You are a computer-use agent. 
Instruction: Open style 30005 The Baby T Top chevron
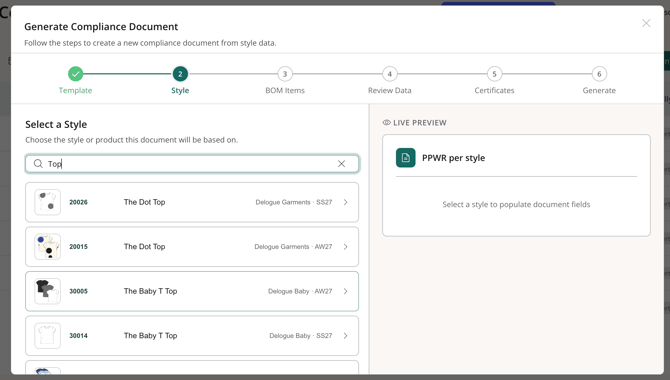[x=345, y=291]
